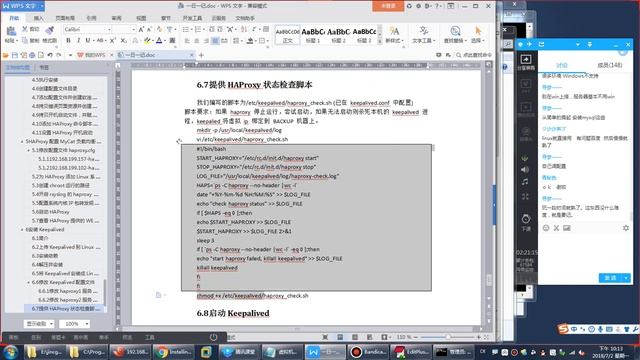Open the Developer Tools (开发工具) tab
Viewport: 640px width, 360px height.
(x=192, y=18)
